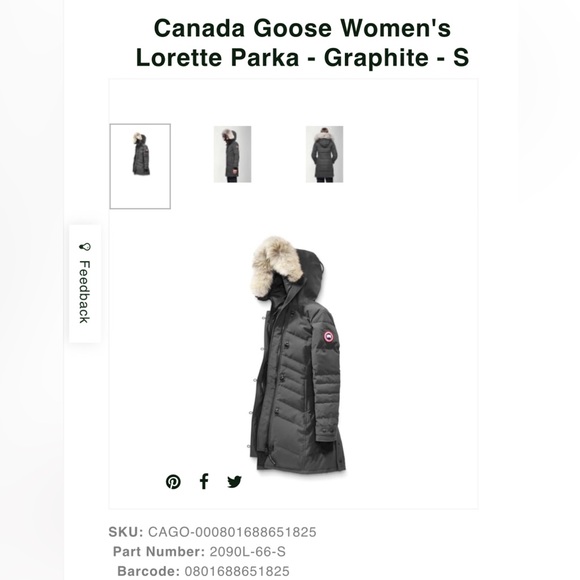
Task: Click the Feedback lightbulb icon
Action: click(x=85, y=247)
